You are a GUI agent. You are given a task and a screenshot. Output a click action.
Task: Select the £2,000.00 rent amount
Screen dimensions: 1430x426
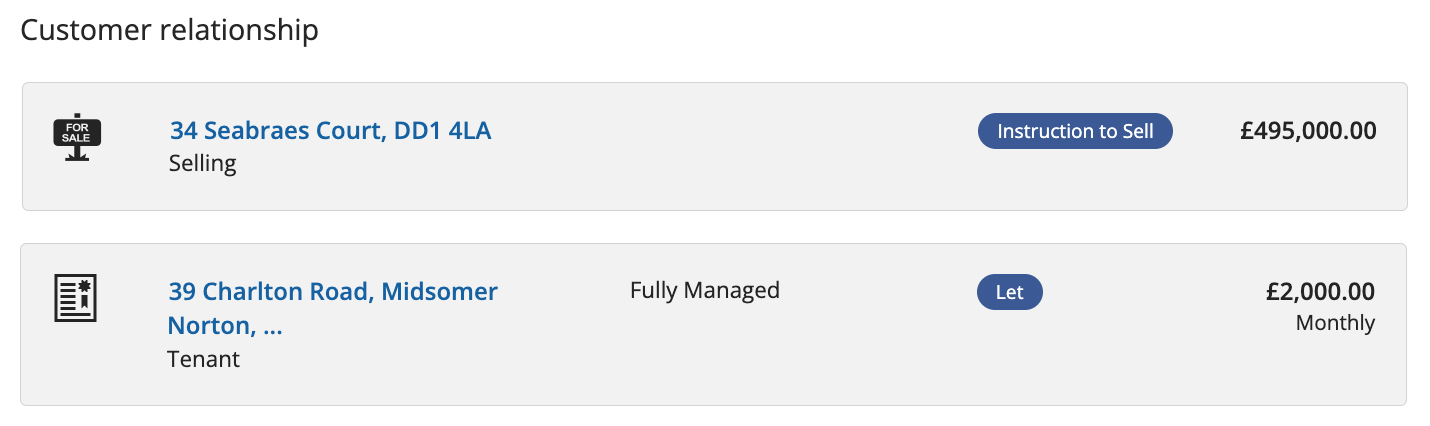1320,292
